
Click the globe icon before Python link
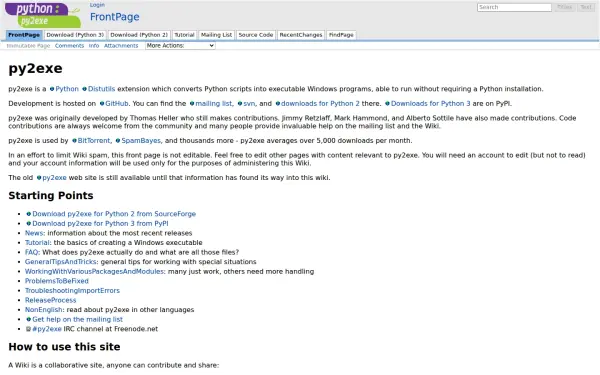pyautogui.click(x=52, y=89)
